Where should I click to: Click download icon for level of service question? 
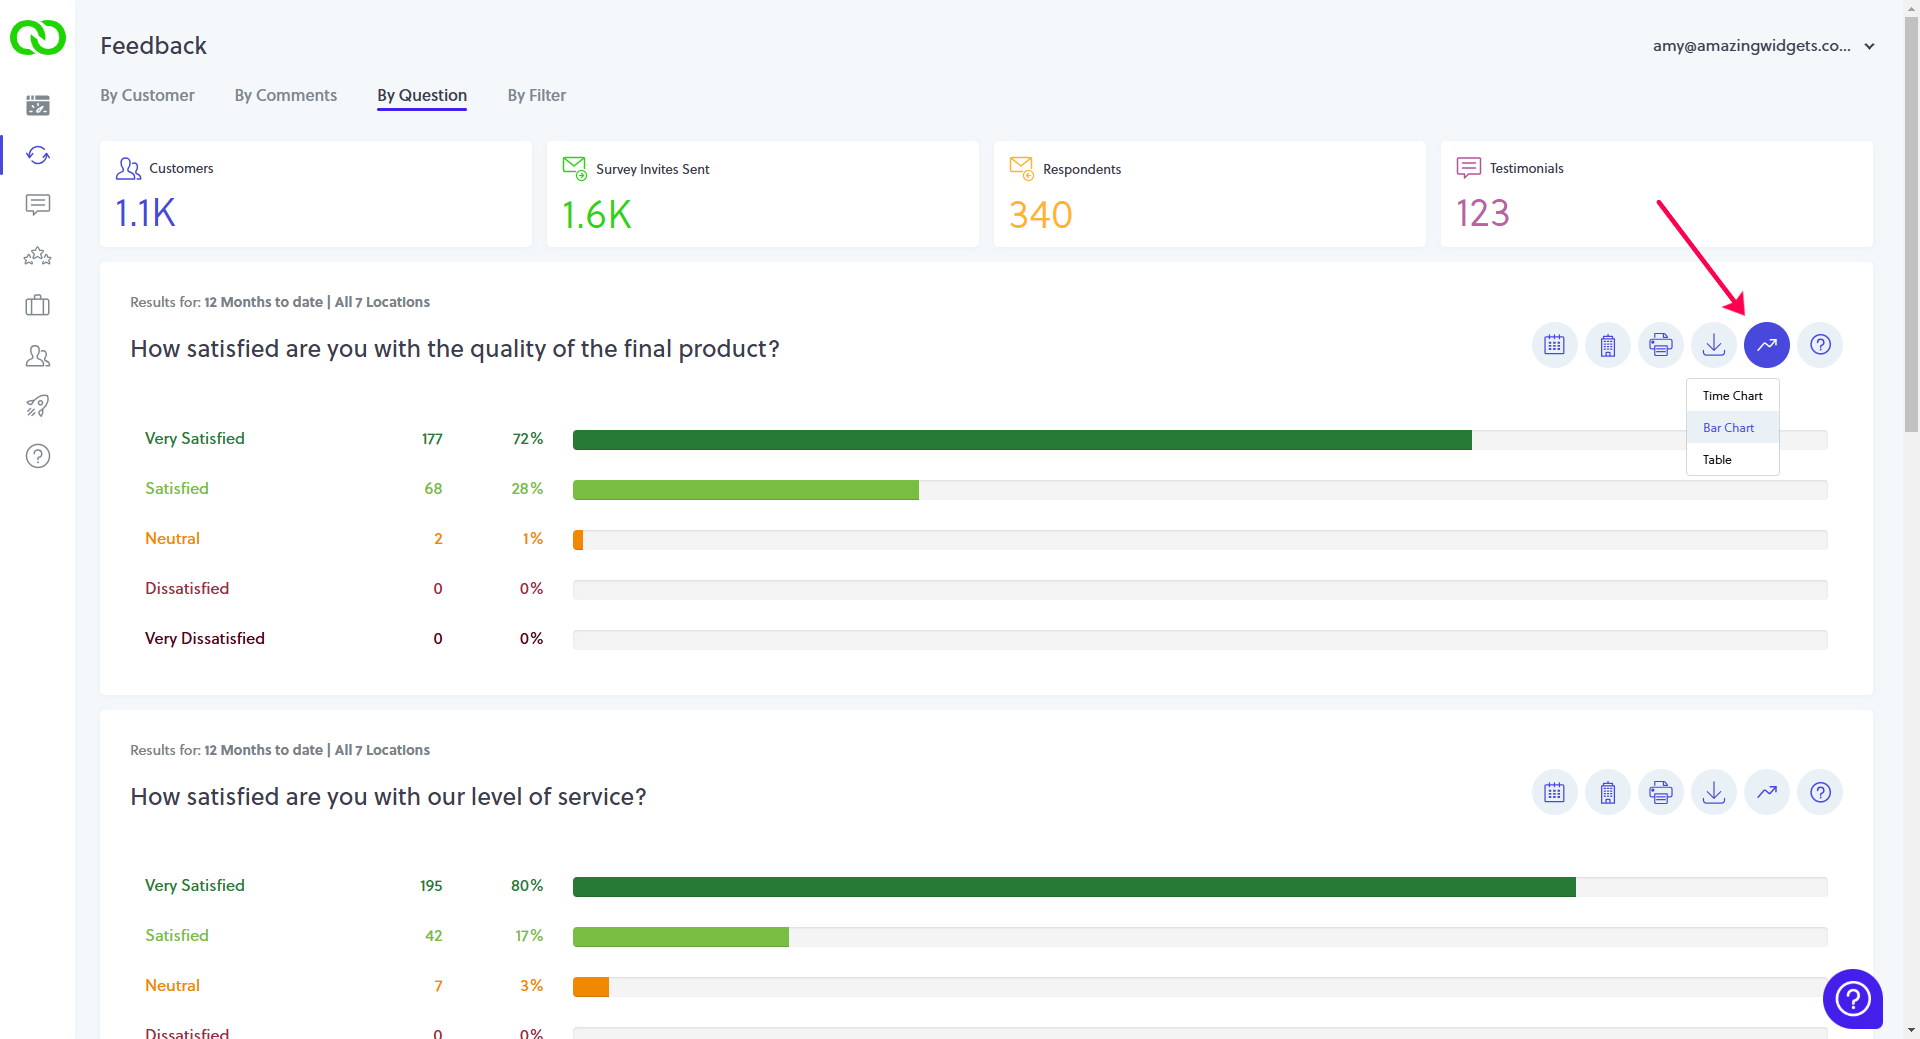click(x=1714, y=793)
